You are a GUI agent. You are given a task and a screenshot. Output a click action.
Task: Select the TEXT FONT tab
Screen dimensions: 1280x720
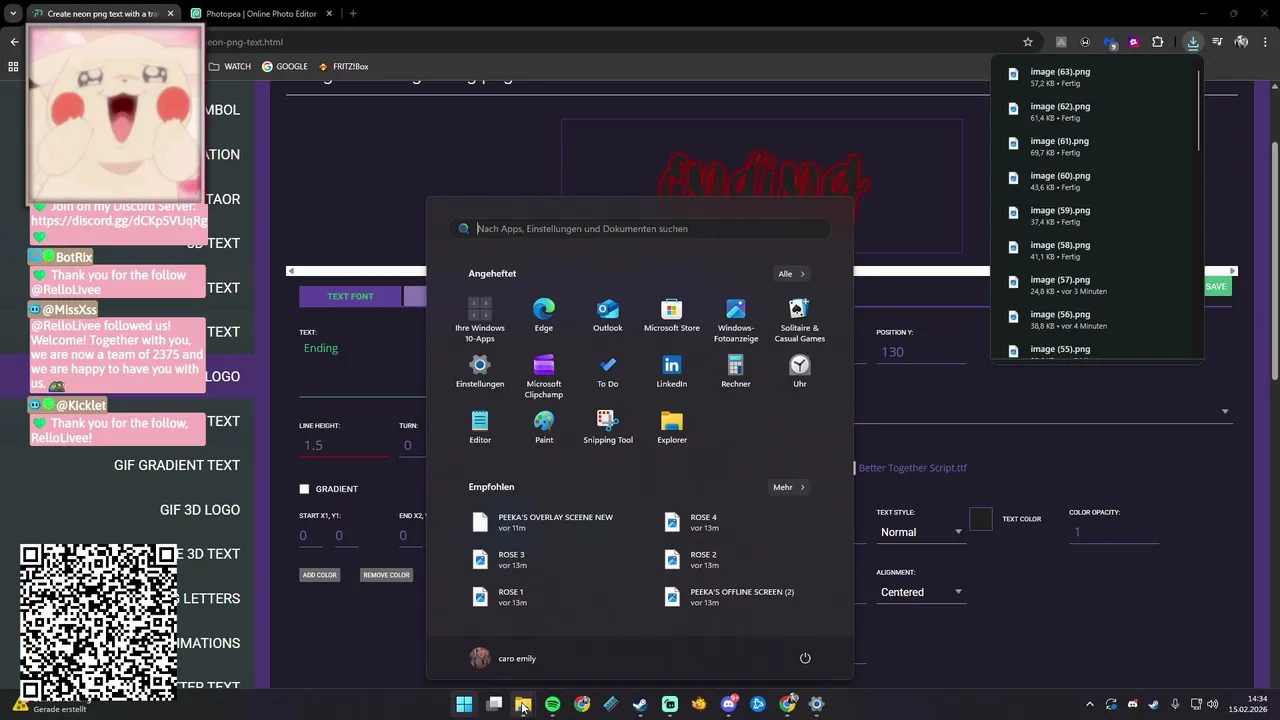point(350,296)
